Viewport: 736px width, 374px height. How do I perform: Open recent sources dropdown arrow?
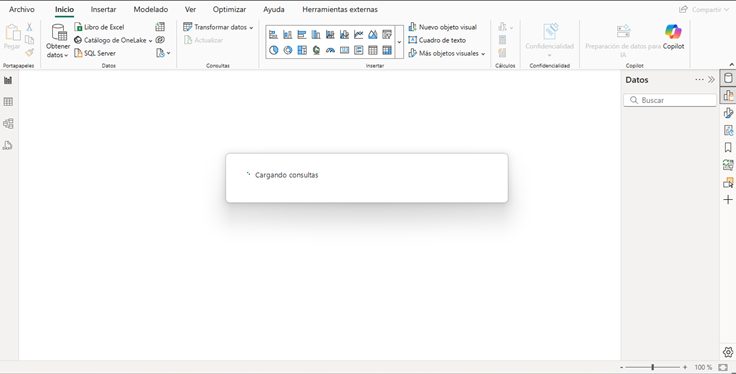tap(168, 53)
